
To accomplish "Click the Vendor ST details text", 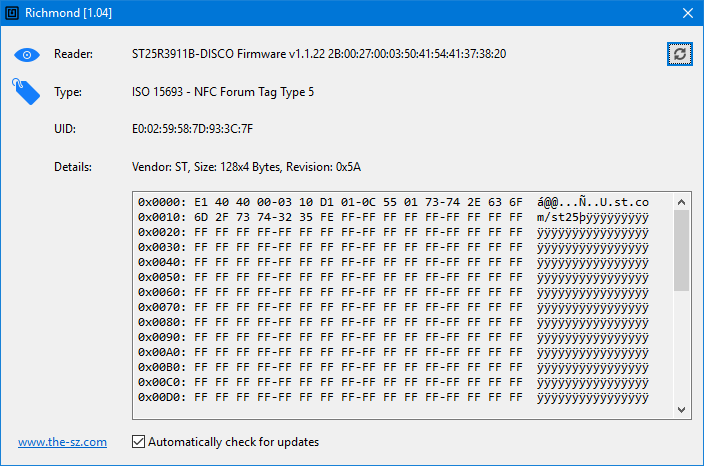I will pos(246,167).
